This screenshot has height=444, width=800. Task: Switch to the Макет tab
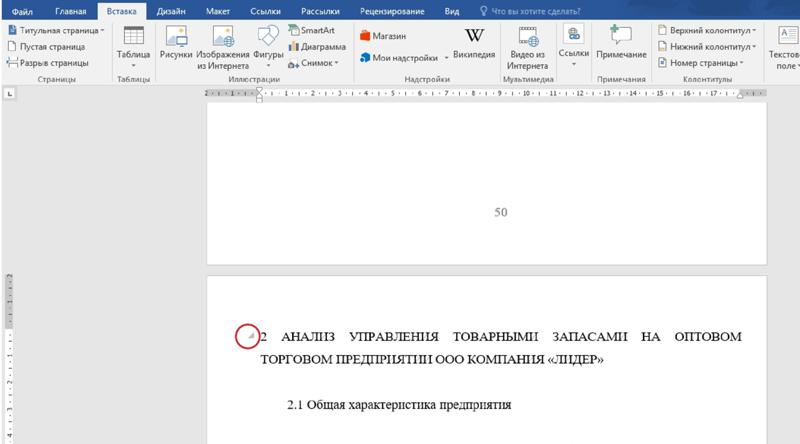218,11
